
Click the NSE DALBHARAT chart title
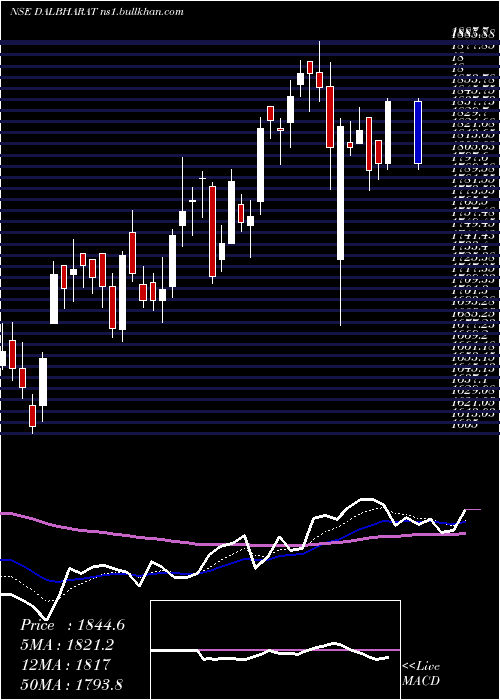[53, 12]
